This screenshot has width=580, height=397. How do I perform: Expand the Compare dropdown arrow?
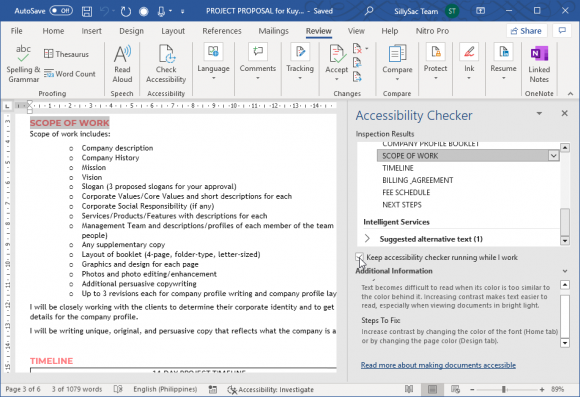(x=397, y=79)
